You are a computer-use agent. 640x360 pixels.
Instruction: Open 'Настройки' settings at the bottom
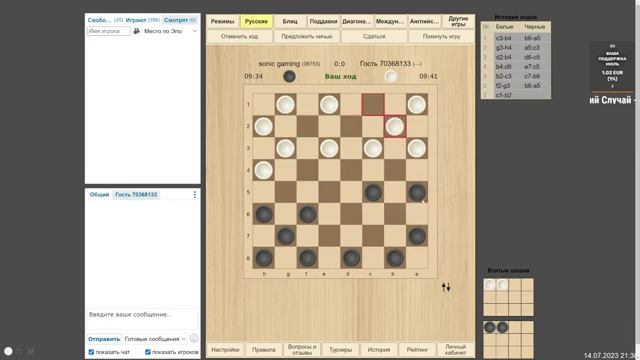(x=225, y=349)
